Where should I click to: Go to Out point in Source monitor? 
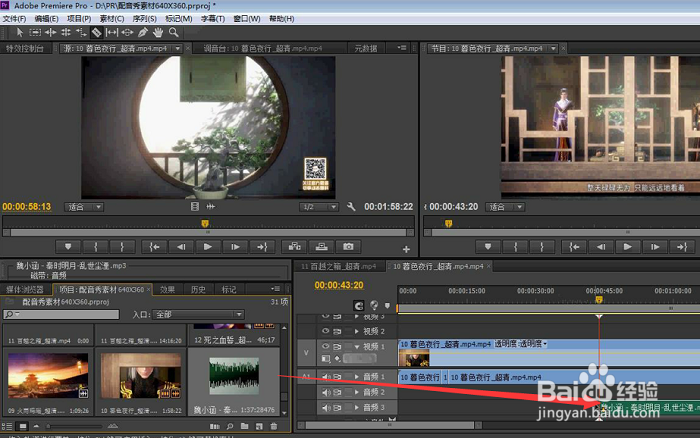262,246
